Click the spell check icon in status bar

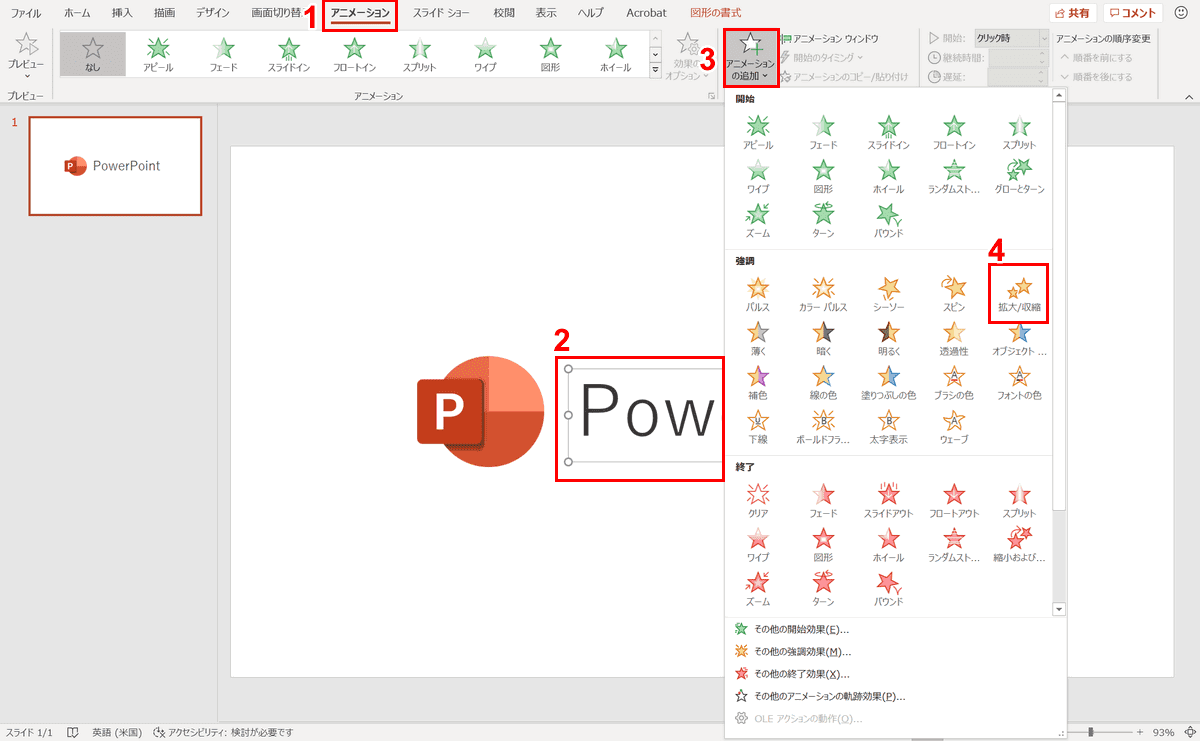click(73, 732)
